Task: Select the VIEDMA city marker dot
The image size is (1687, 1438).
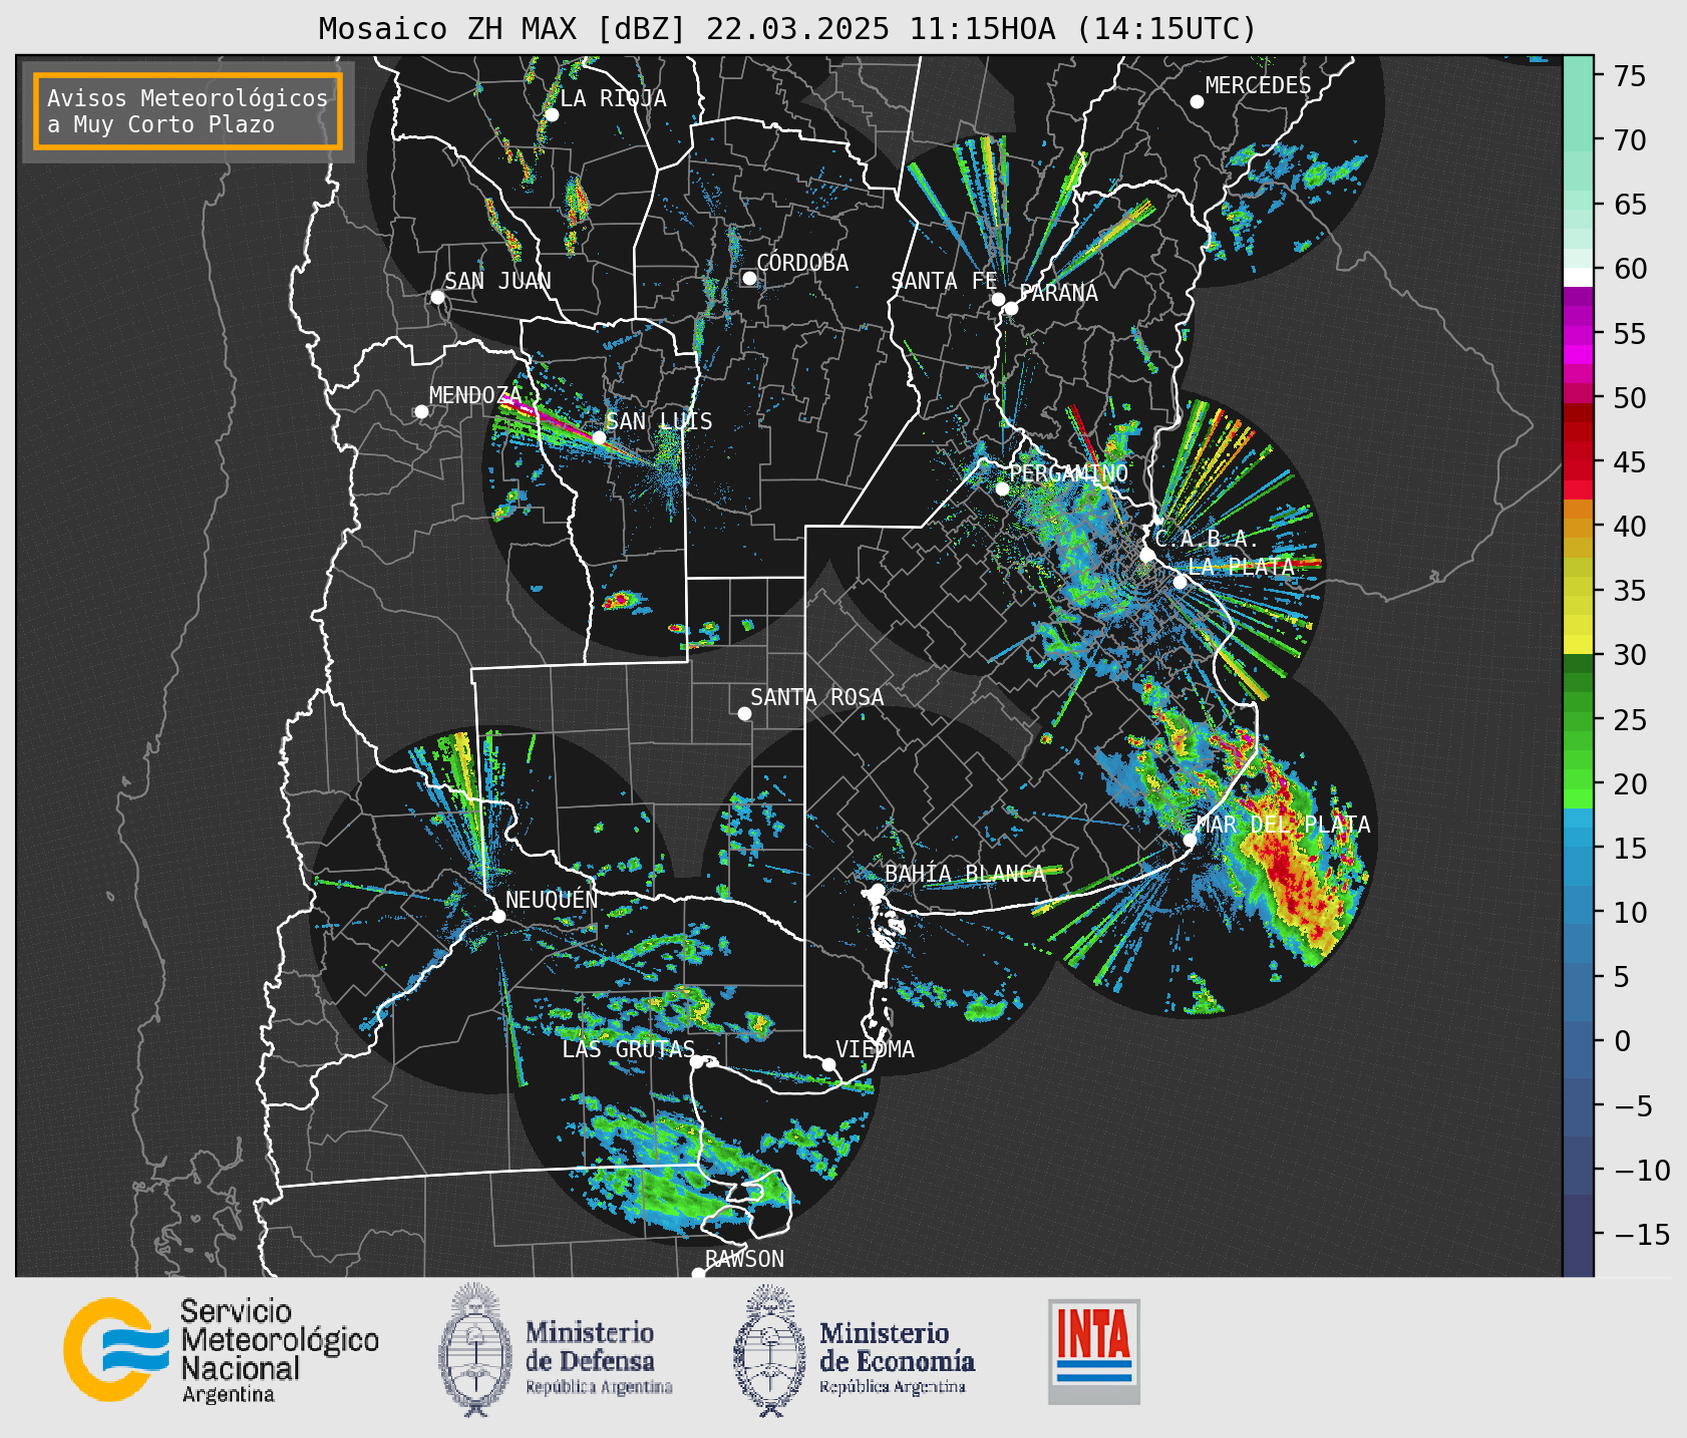Action: point(829,1064)
